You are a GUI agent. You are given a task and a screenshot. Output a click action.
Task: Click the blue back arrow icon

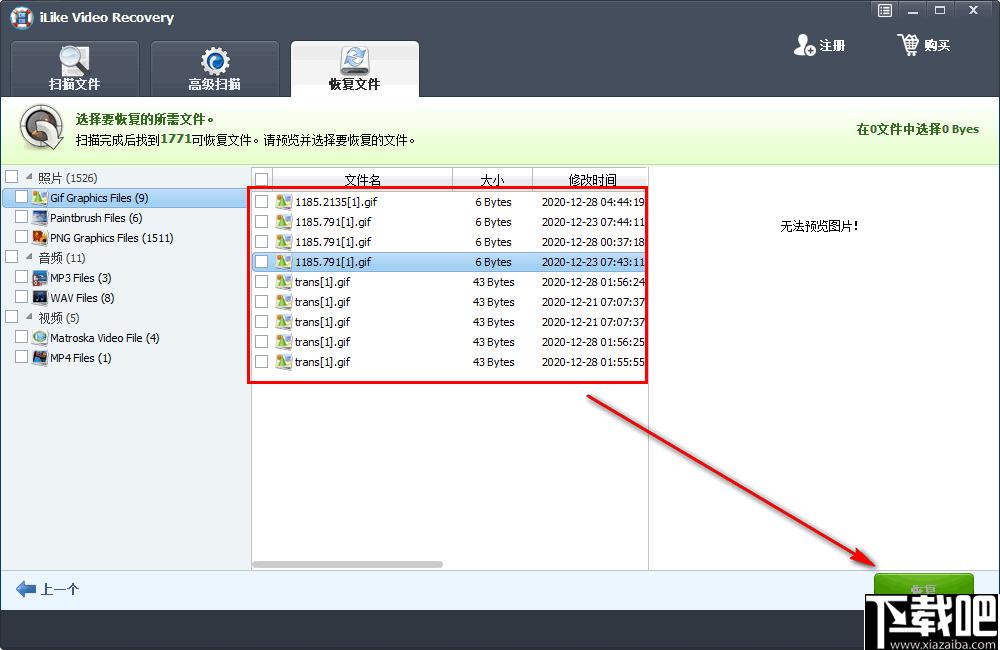click(26, 589)
